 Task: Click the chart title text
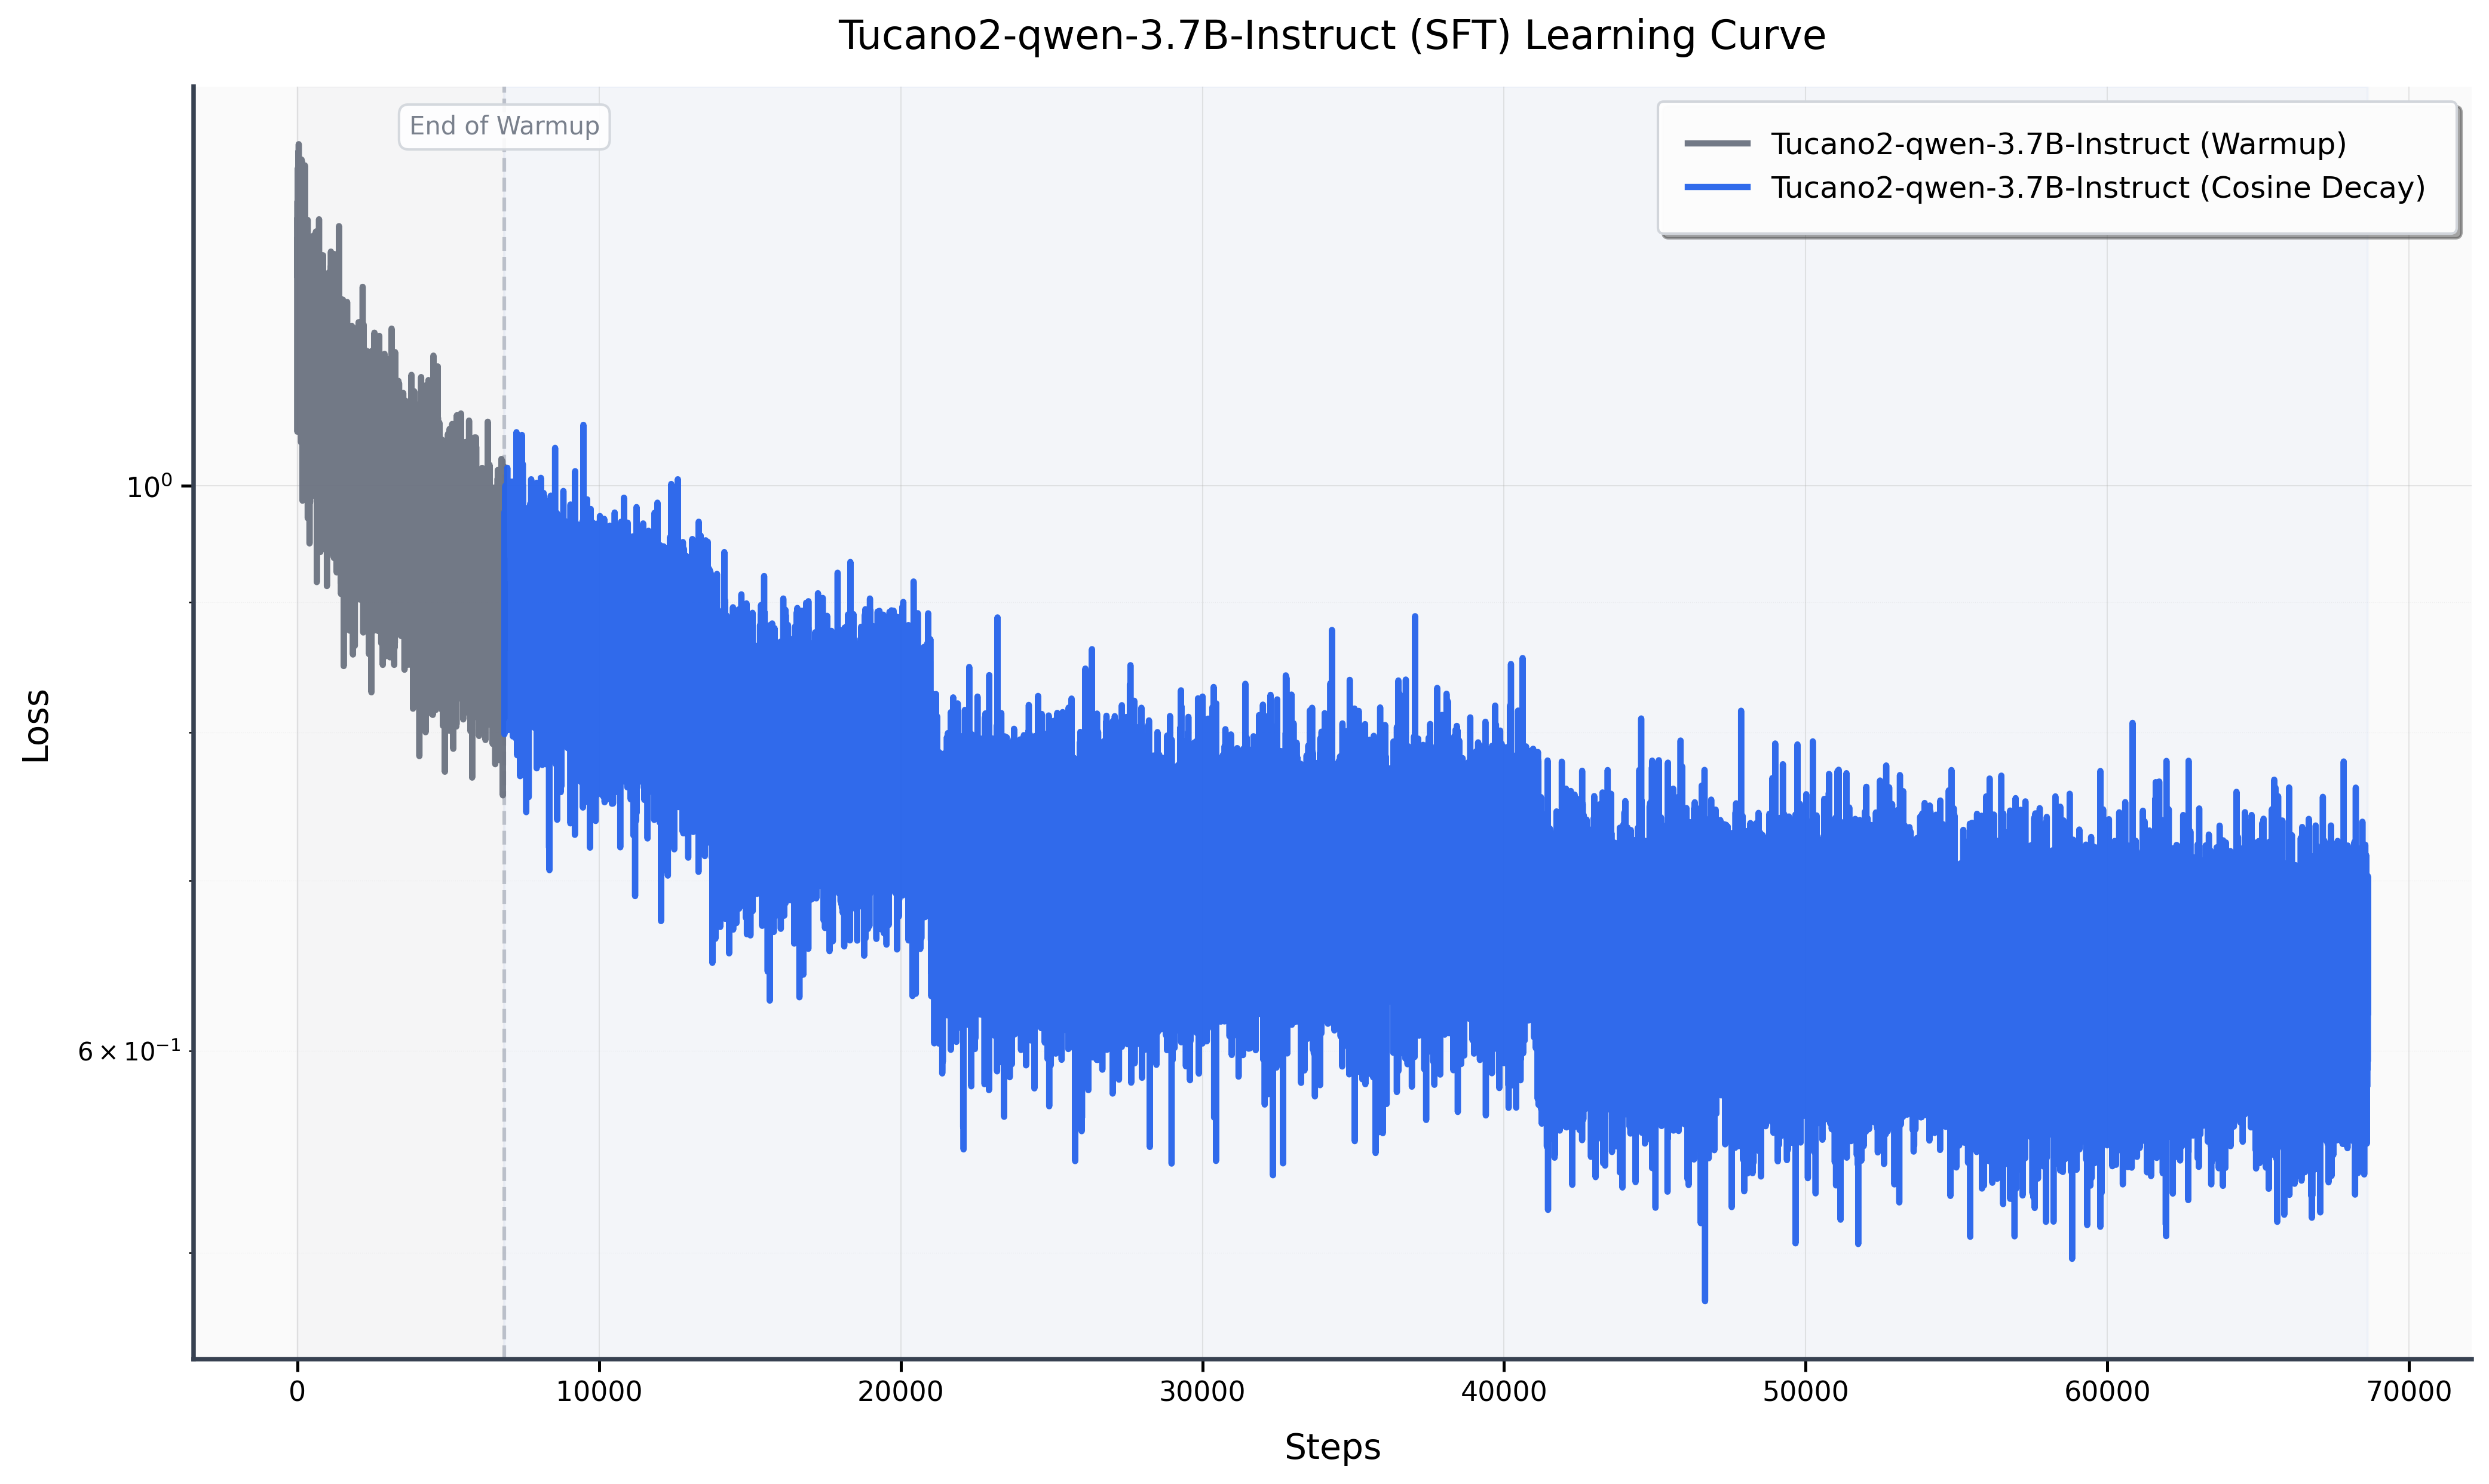pyautogui.click(x=1332, y=36)
